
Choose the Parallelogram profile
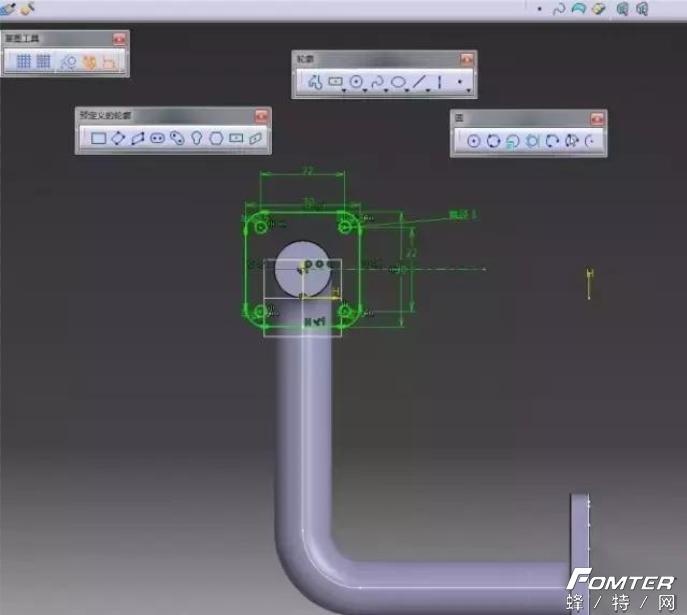(138, 138)
